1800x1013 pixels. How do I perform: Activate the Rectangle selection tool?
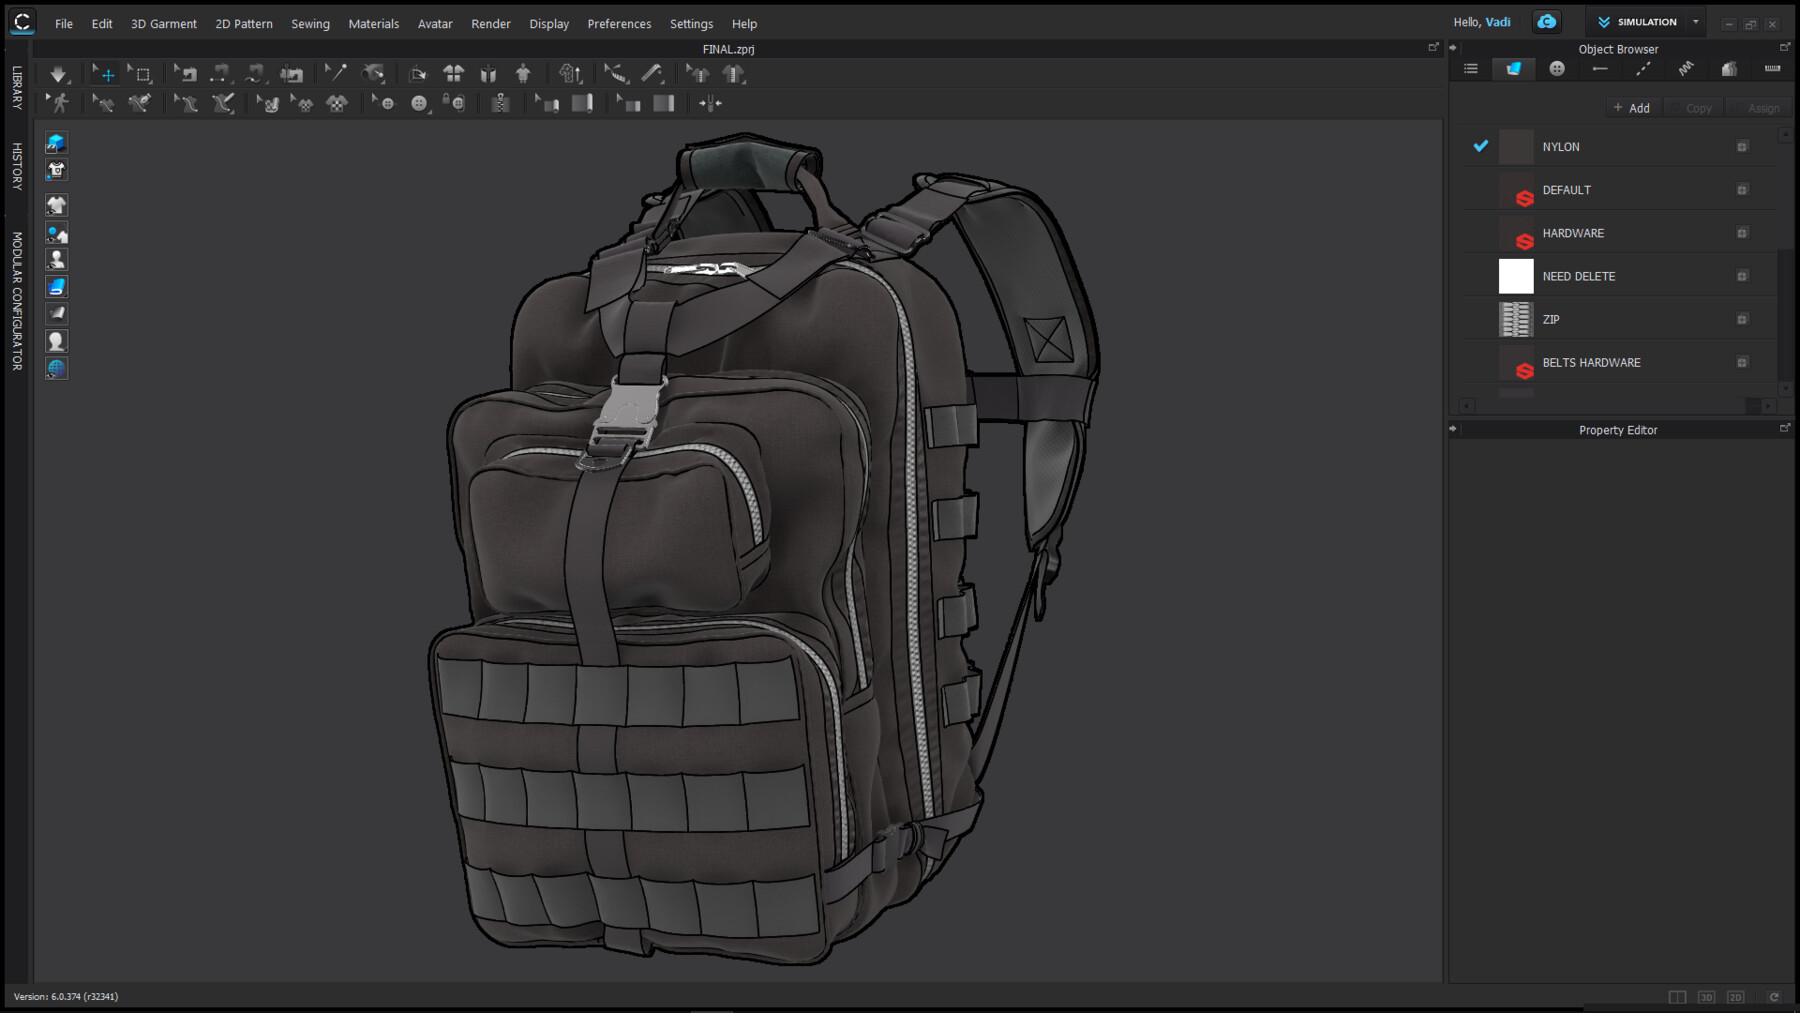click(142, 73)
